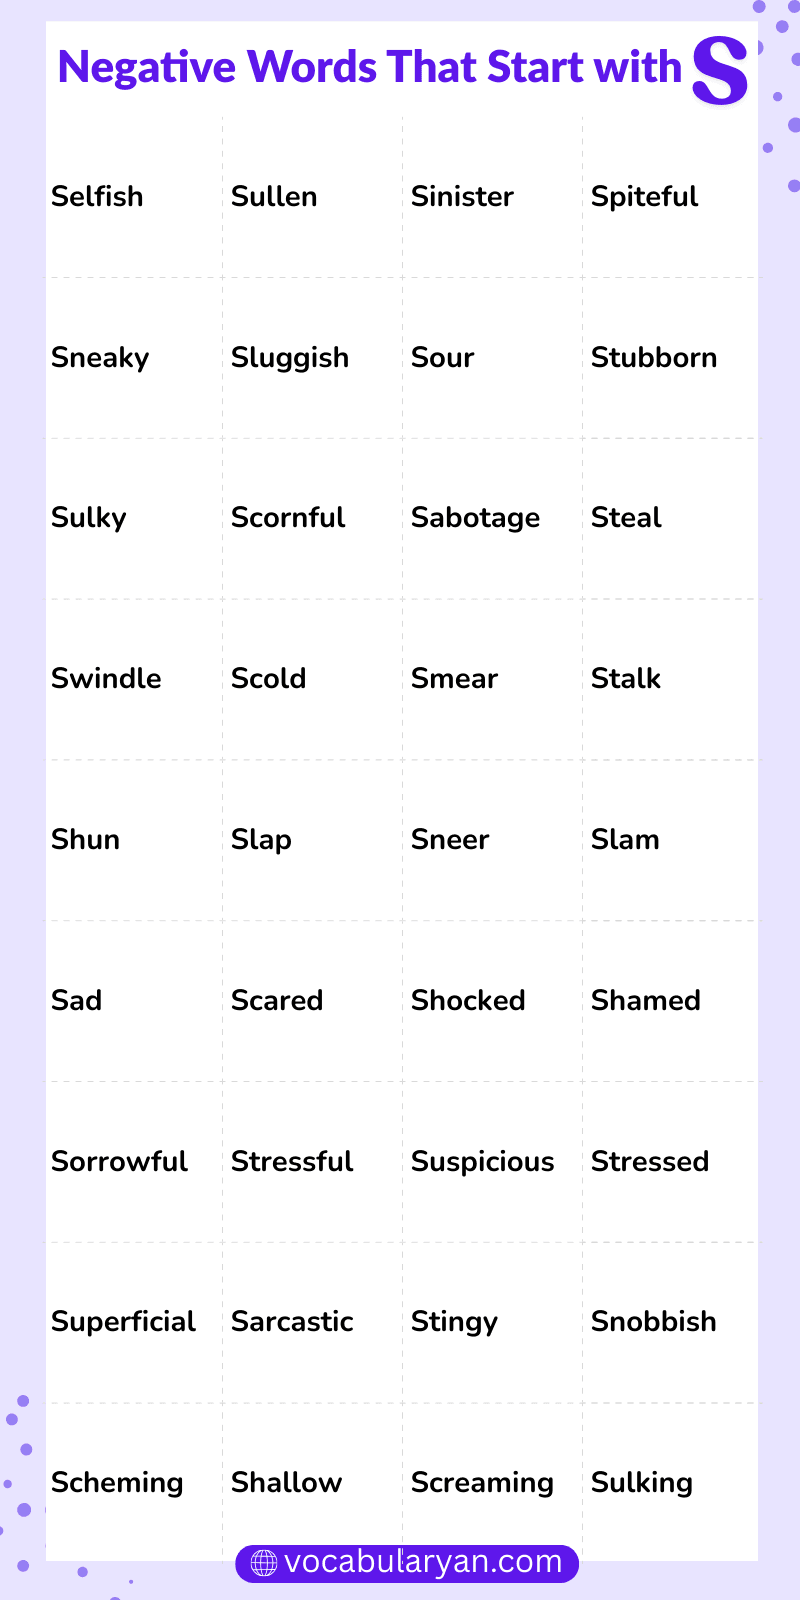The height and width of the screenshot is (1600, 800).
Task: Pick the word "Shocked"
Action: 468,1000
